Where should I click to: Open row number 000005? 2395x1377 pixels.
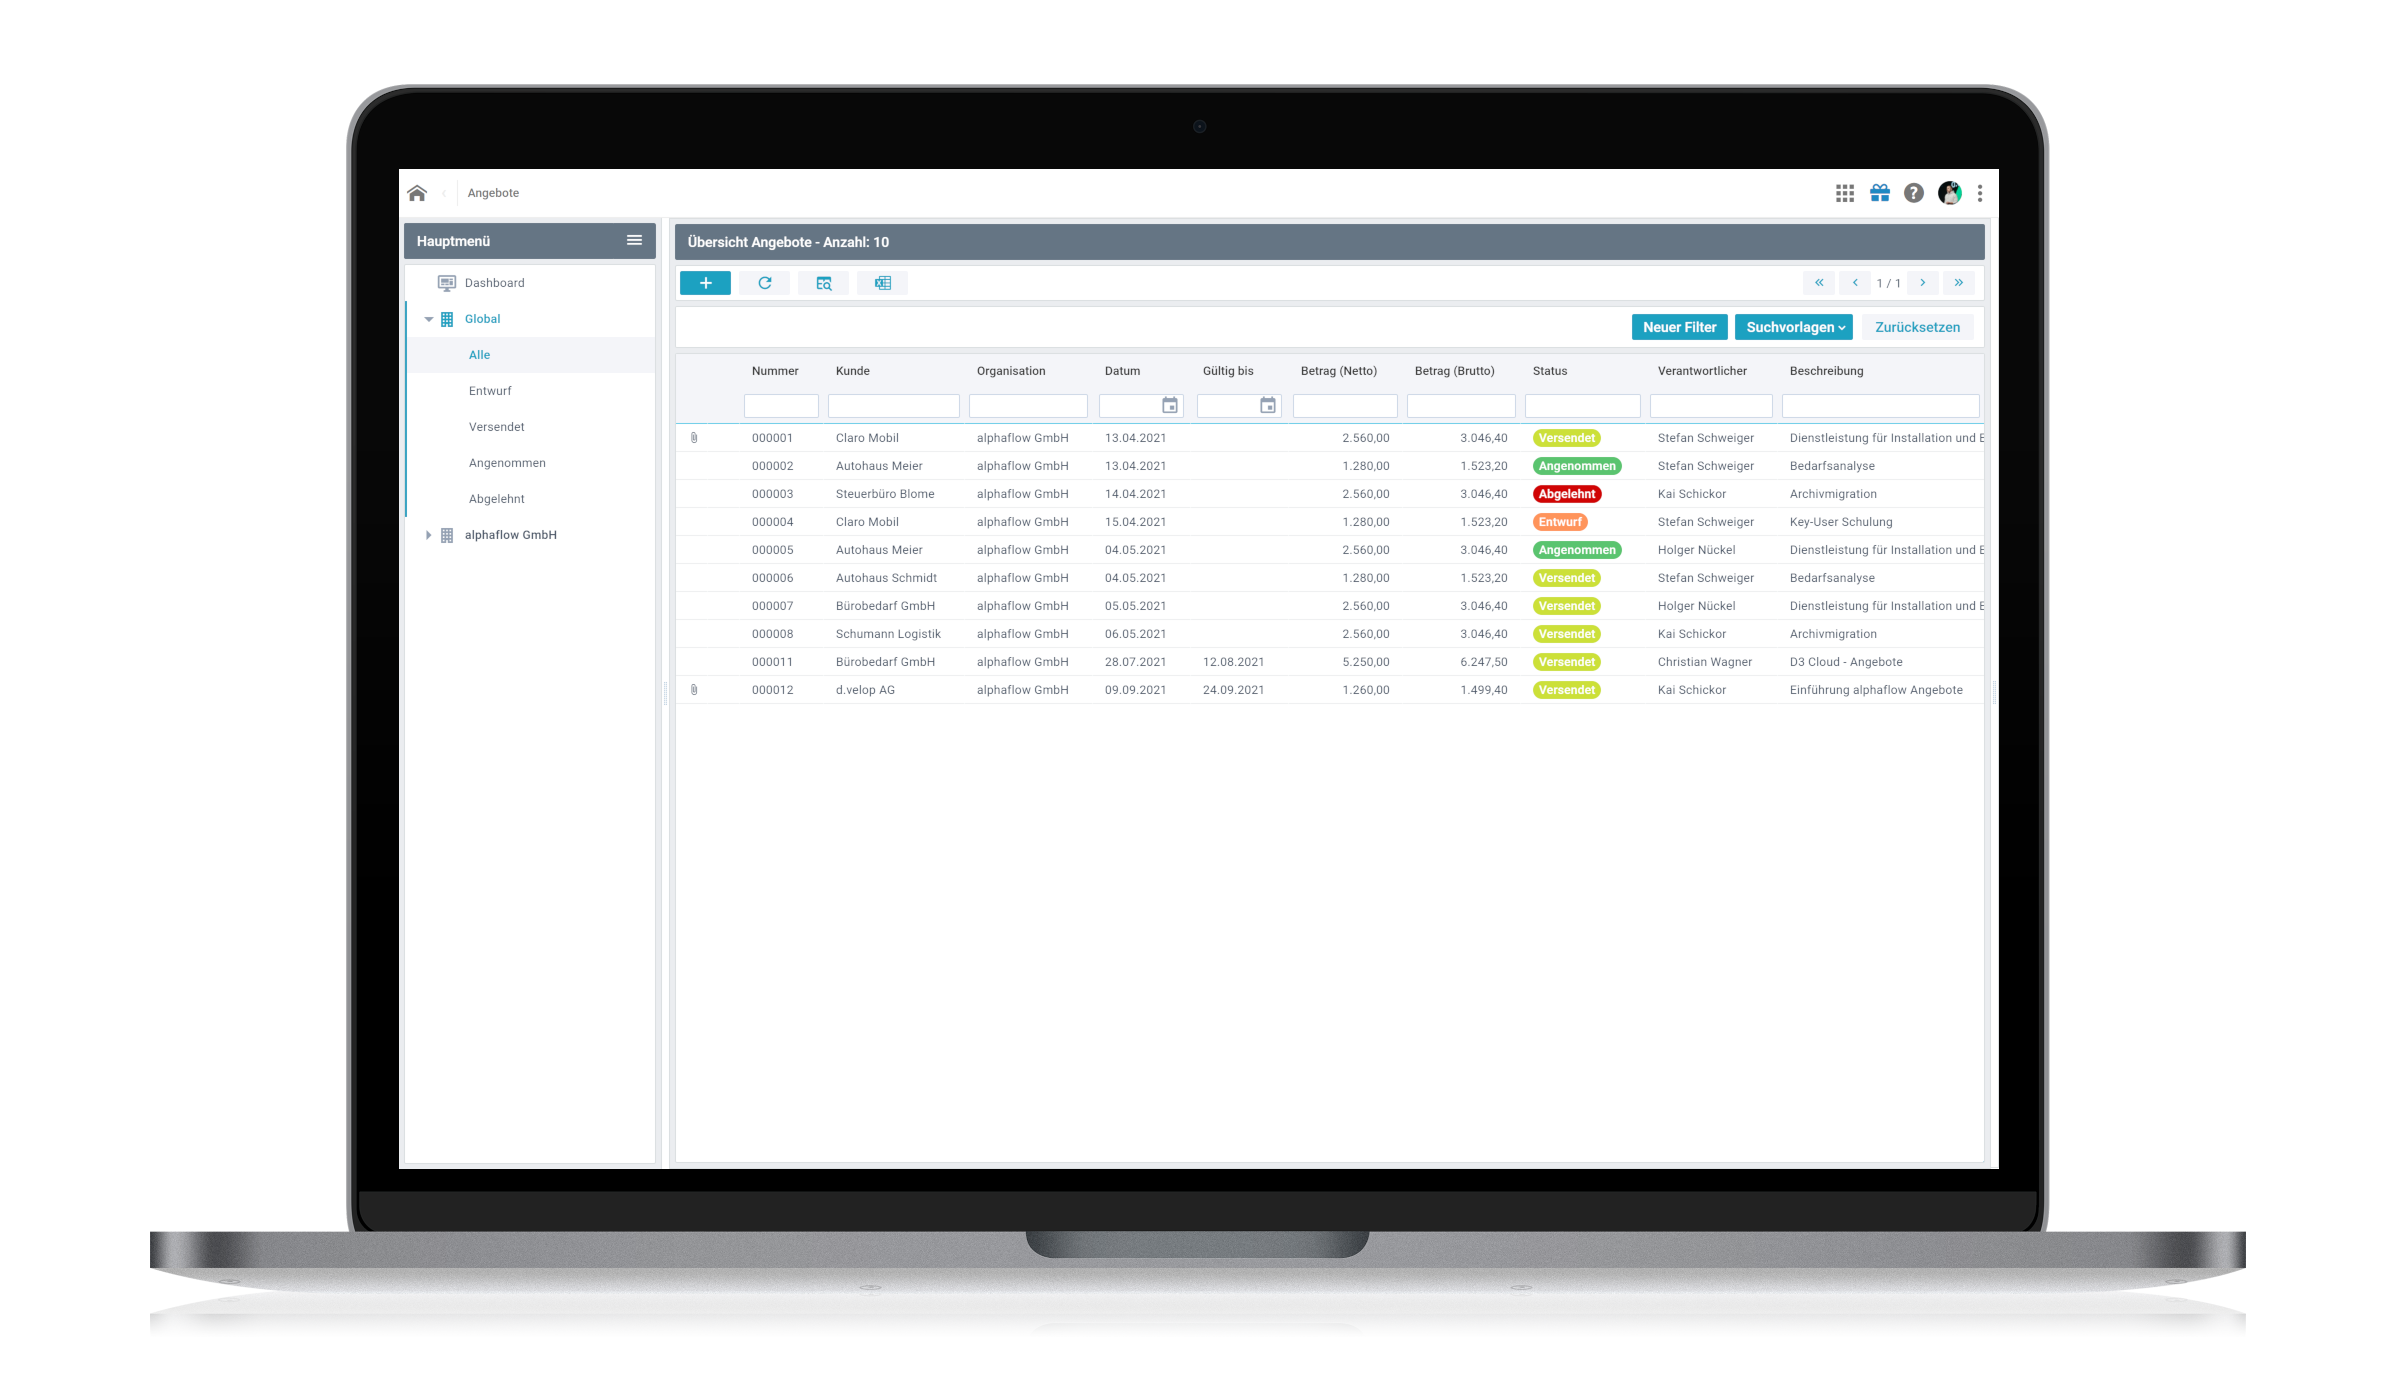coord(772,550)
